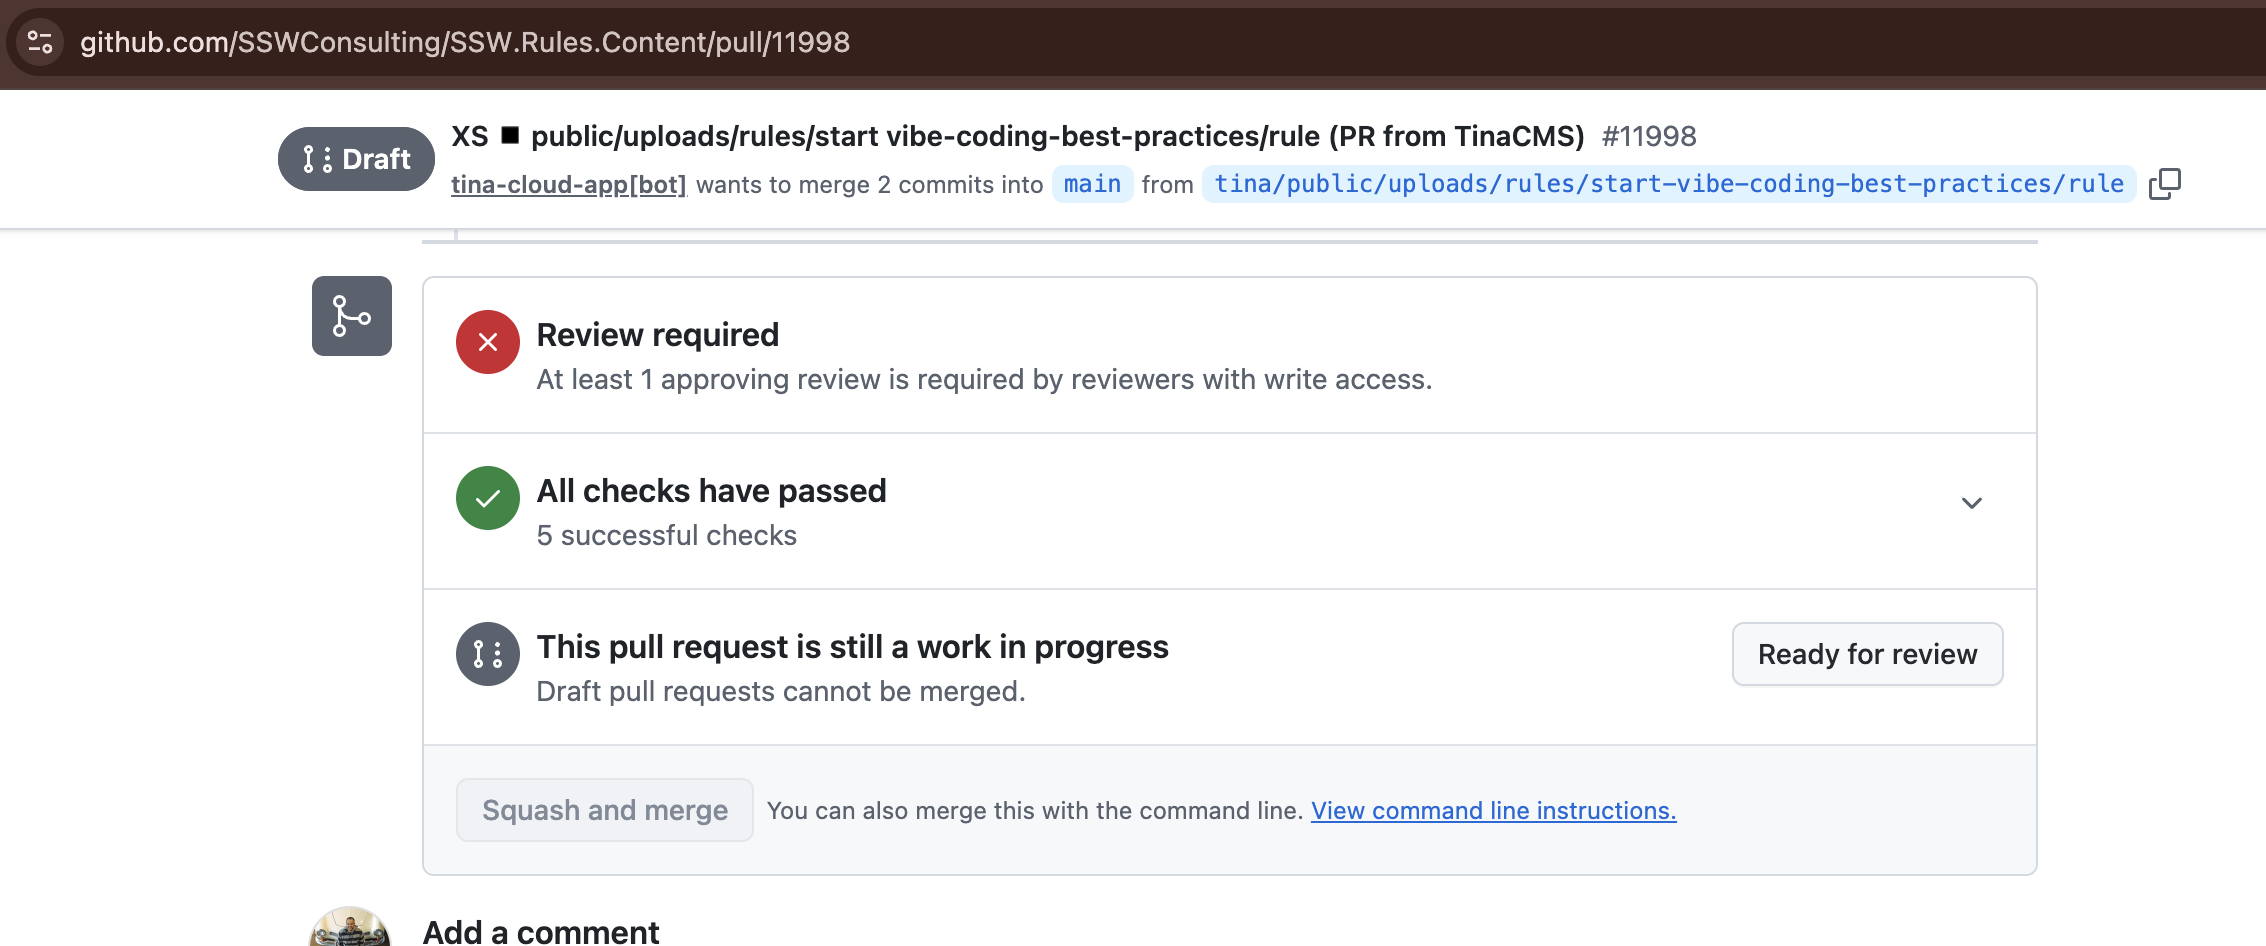Click the site information icon in address bar
Screen dimensions: 2266x946
(40, 42)
